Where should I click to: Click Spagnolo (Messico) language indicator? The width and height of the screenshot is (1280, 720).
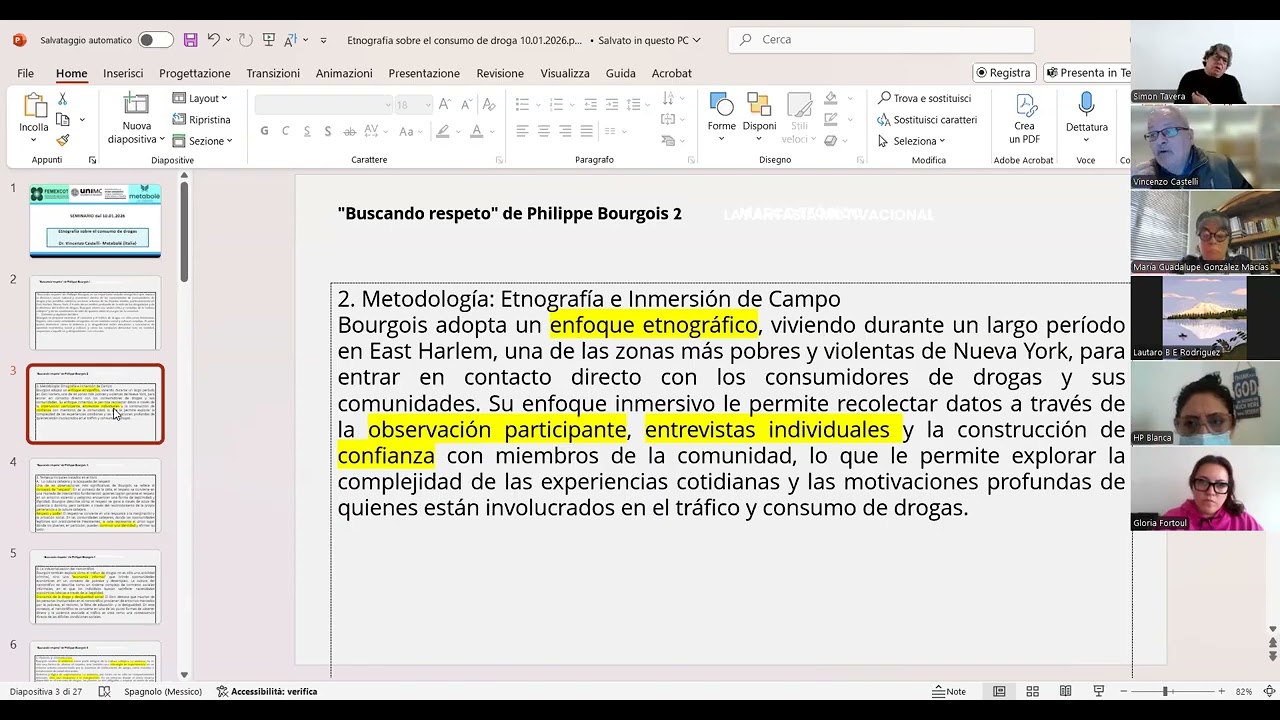(x=163, y=691)
